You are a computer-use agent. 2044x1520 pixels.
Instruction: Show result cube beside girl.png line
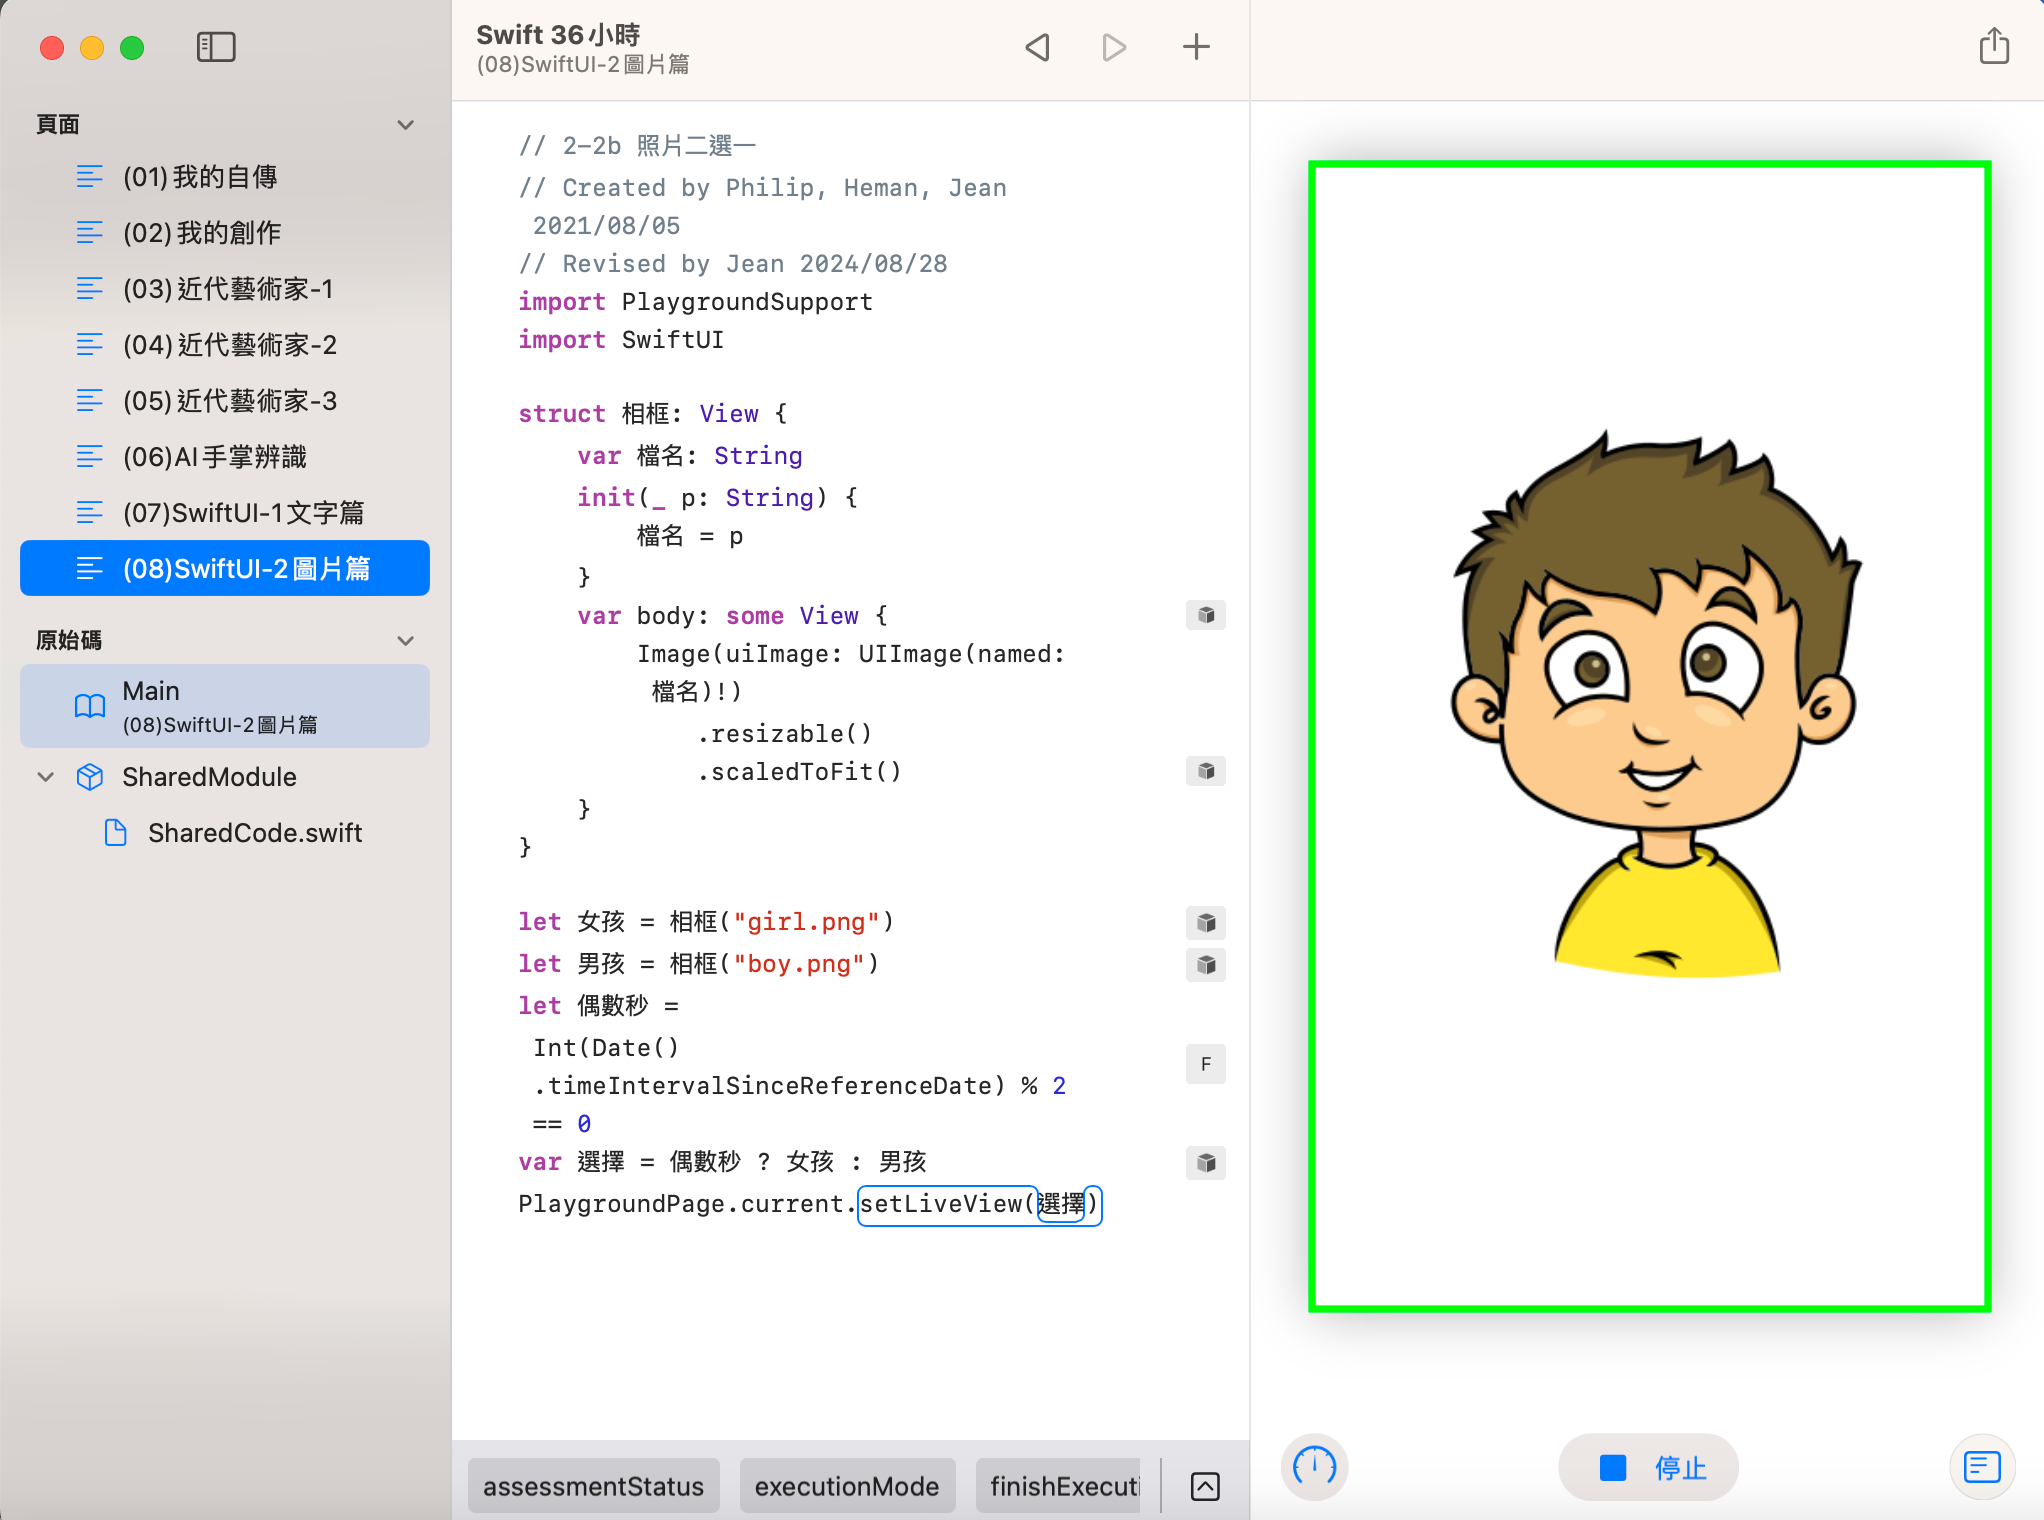tap(1206, 922)
